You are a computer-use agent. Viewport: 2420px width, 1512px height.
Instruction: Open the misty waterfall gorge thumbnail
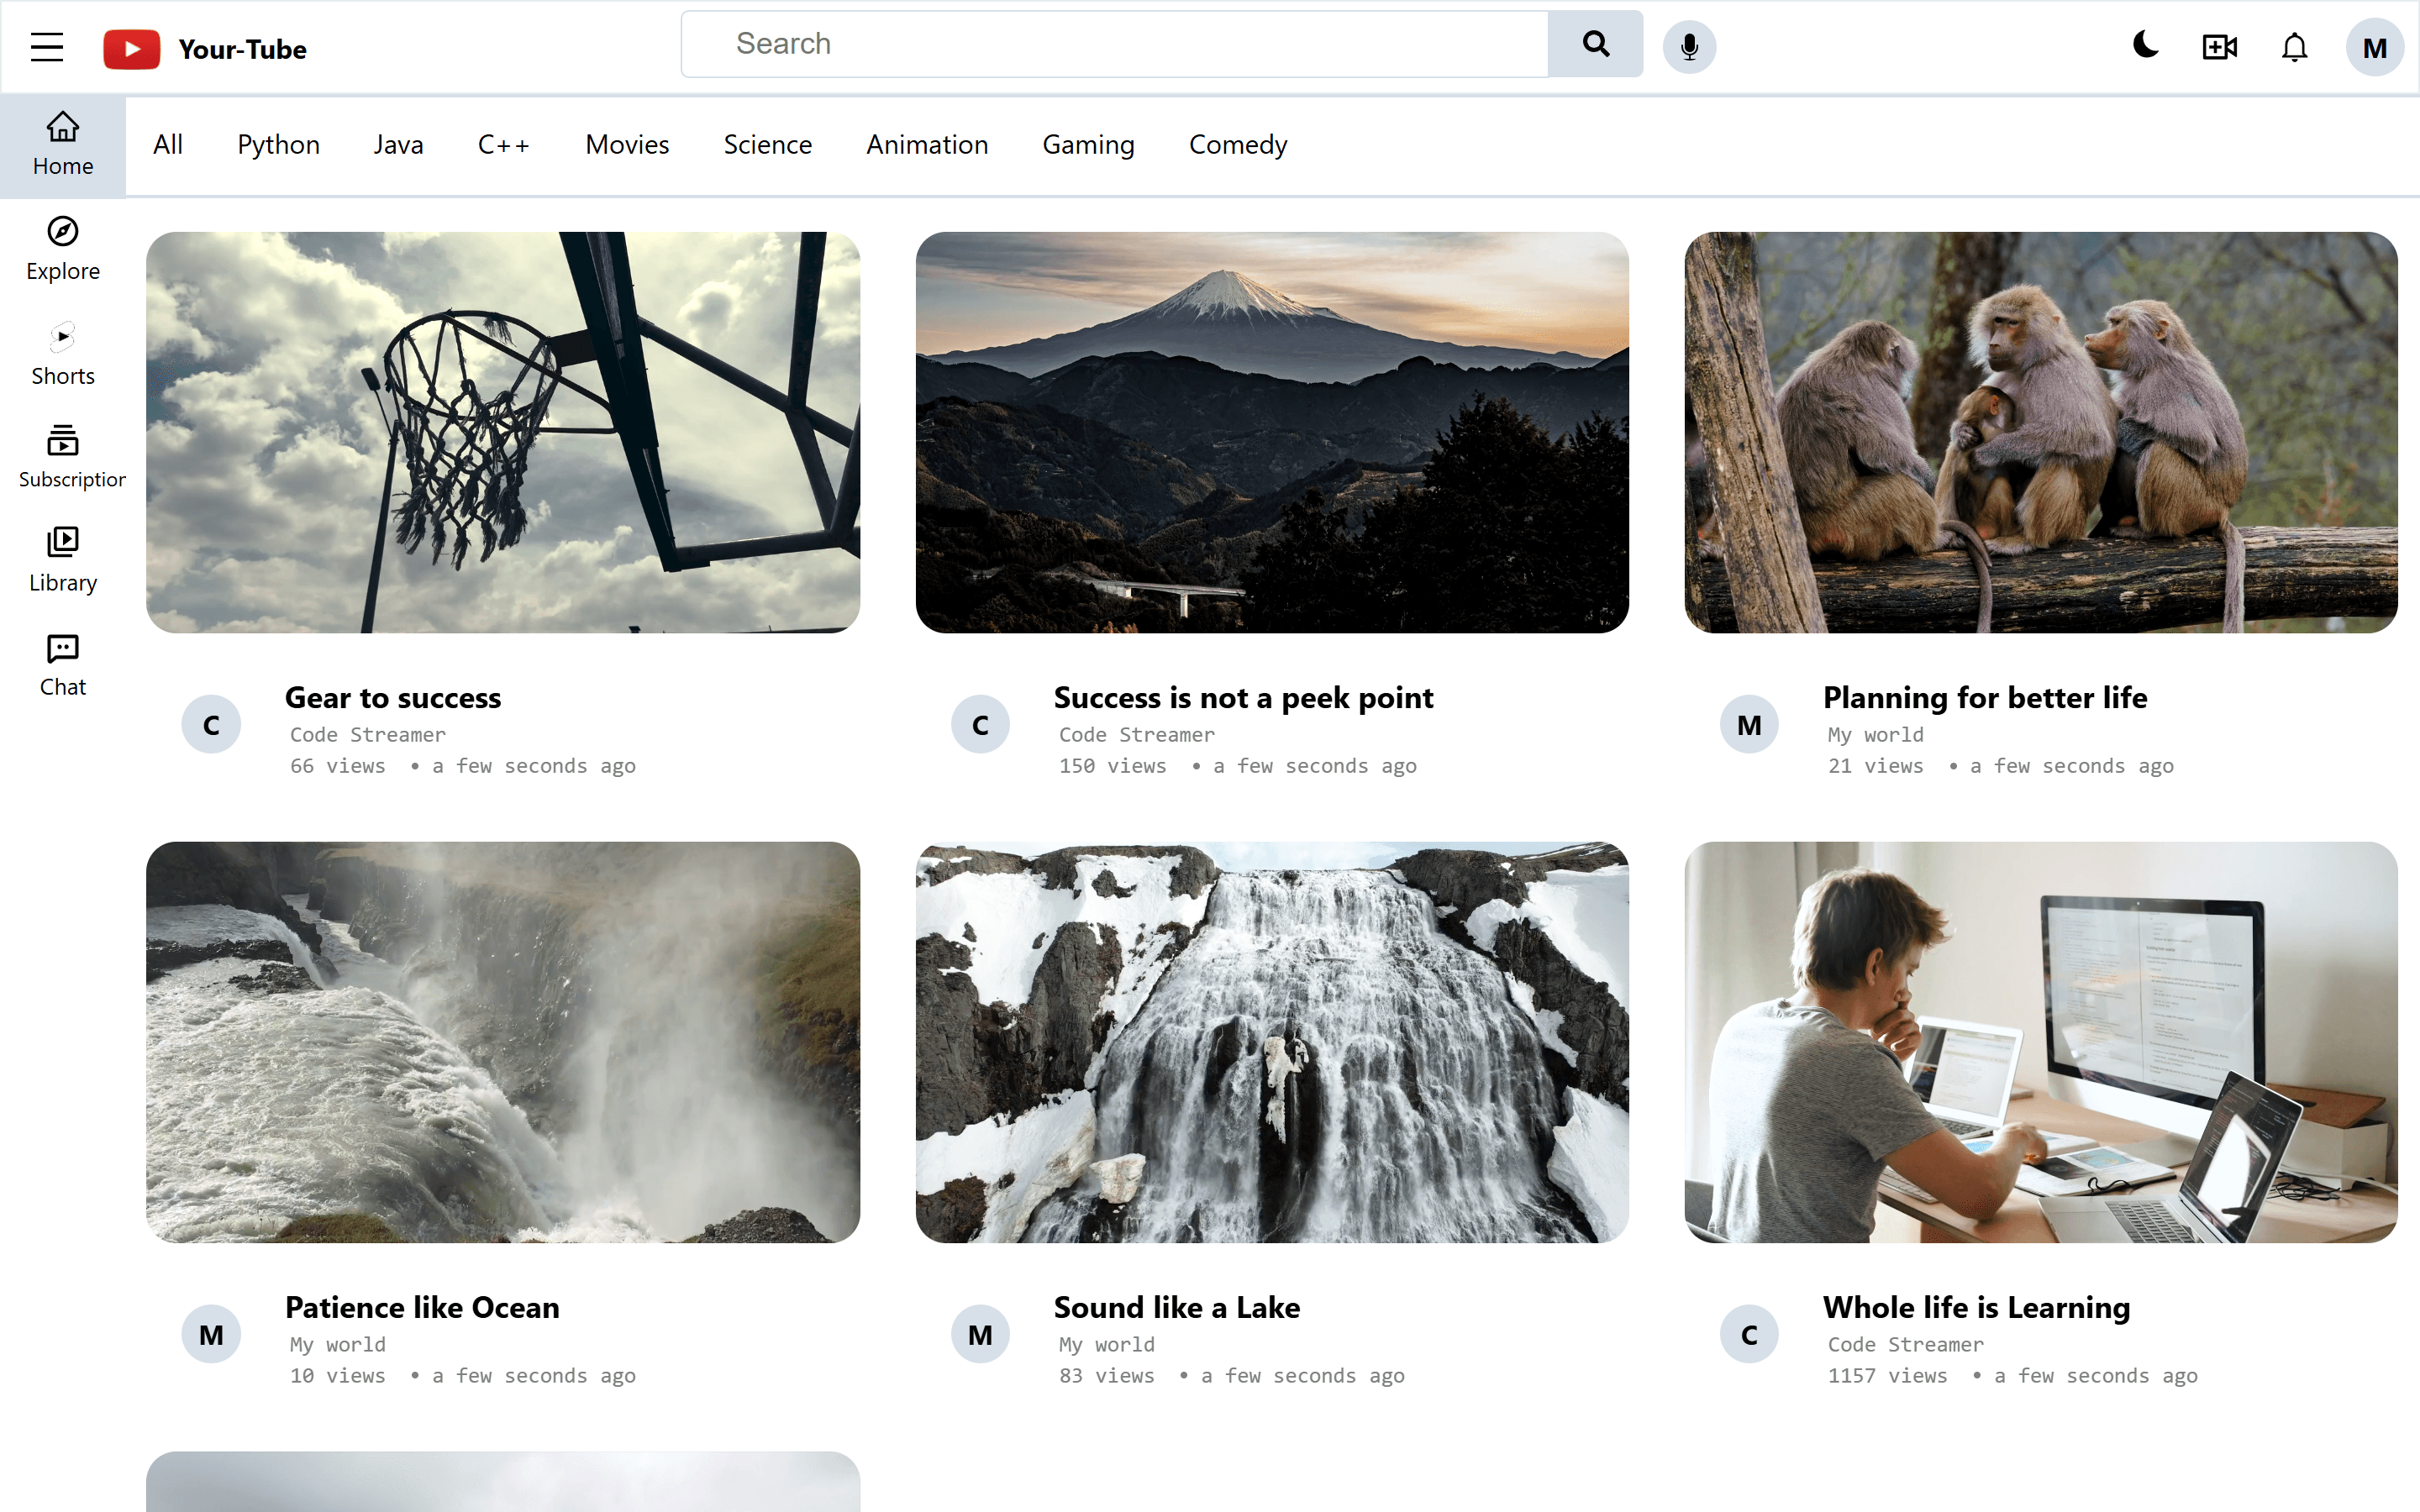(503, 1042)
